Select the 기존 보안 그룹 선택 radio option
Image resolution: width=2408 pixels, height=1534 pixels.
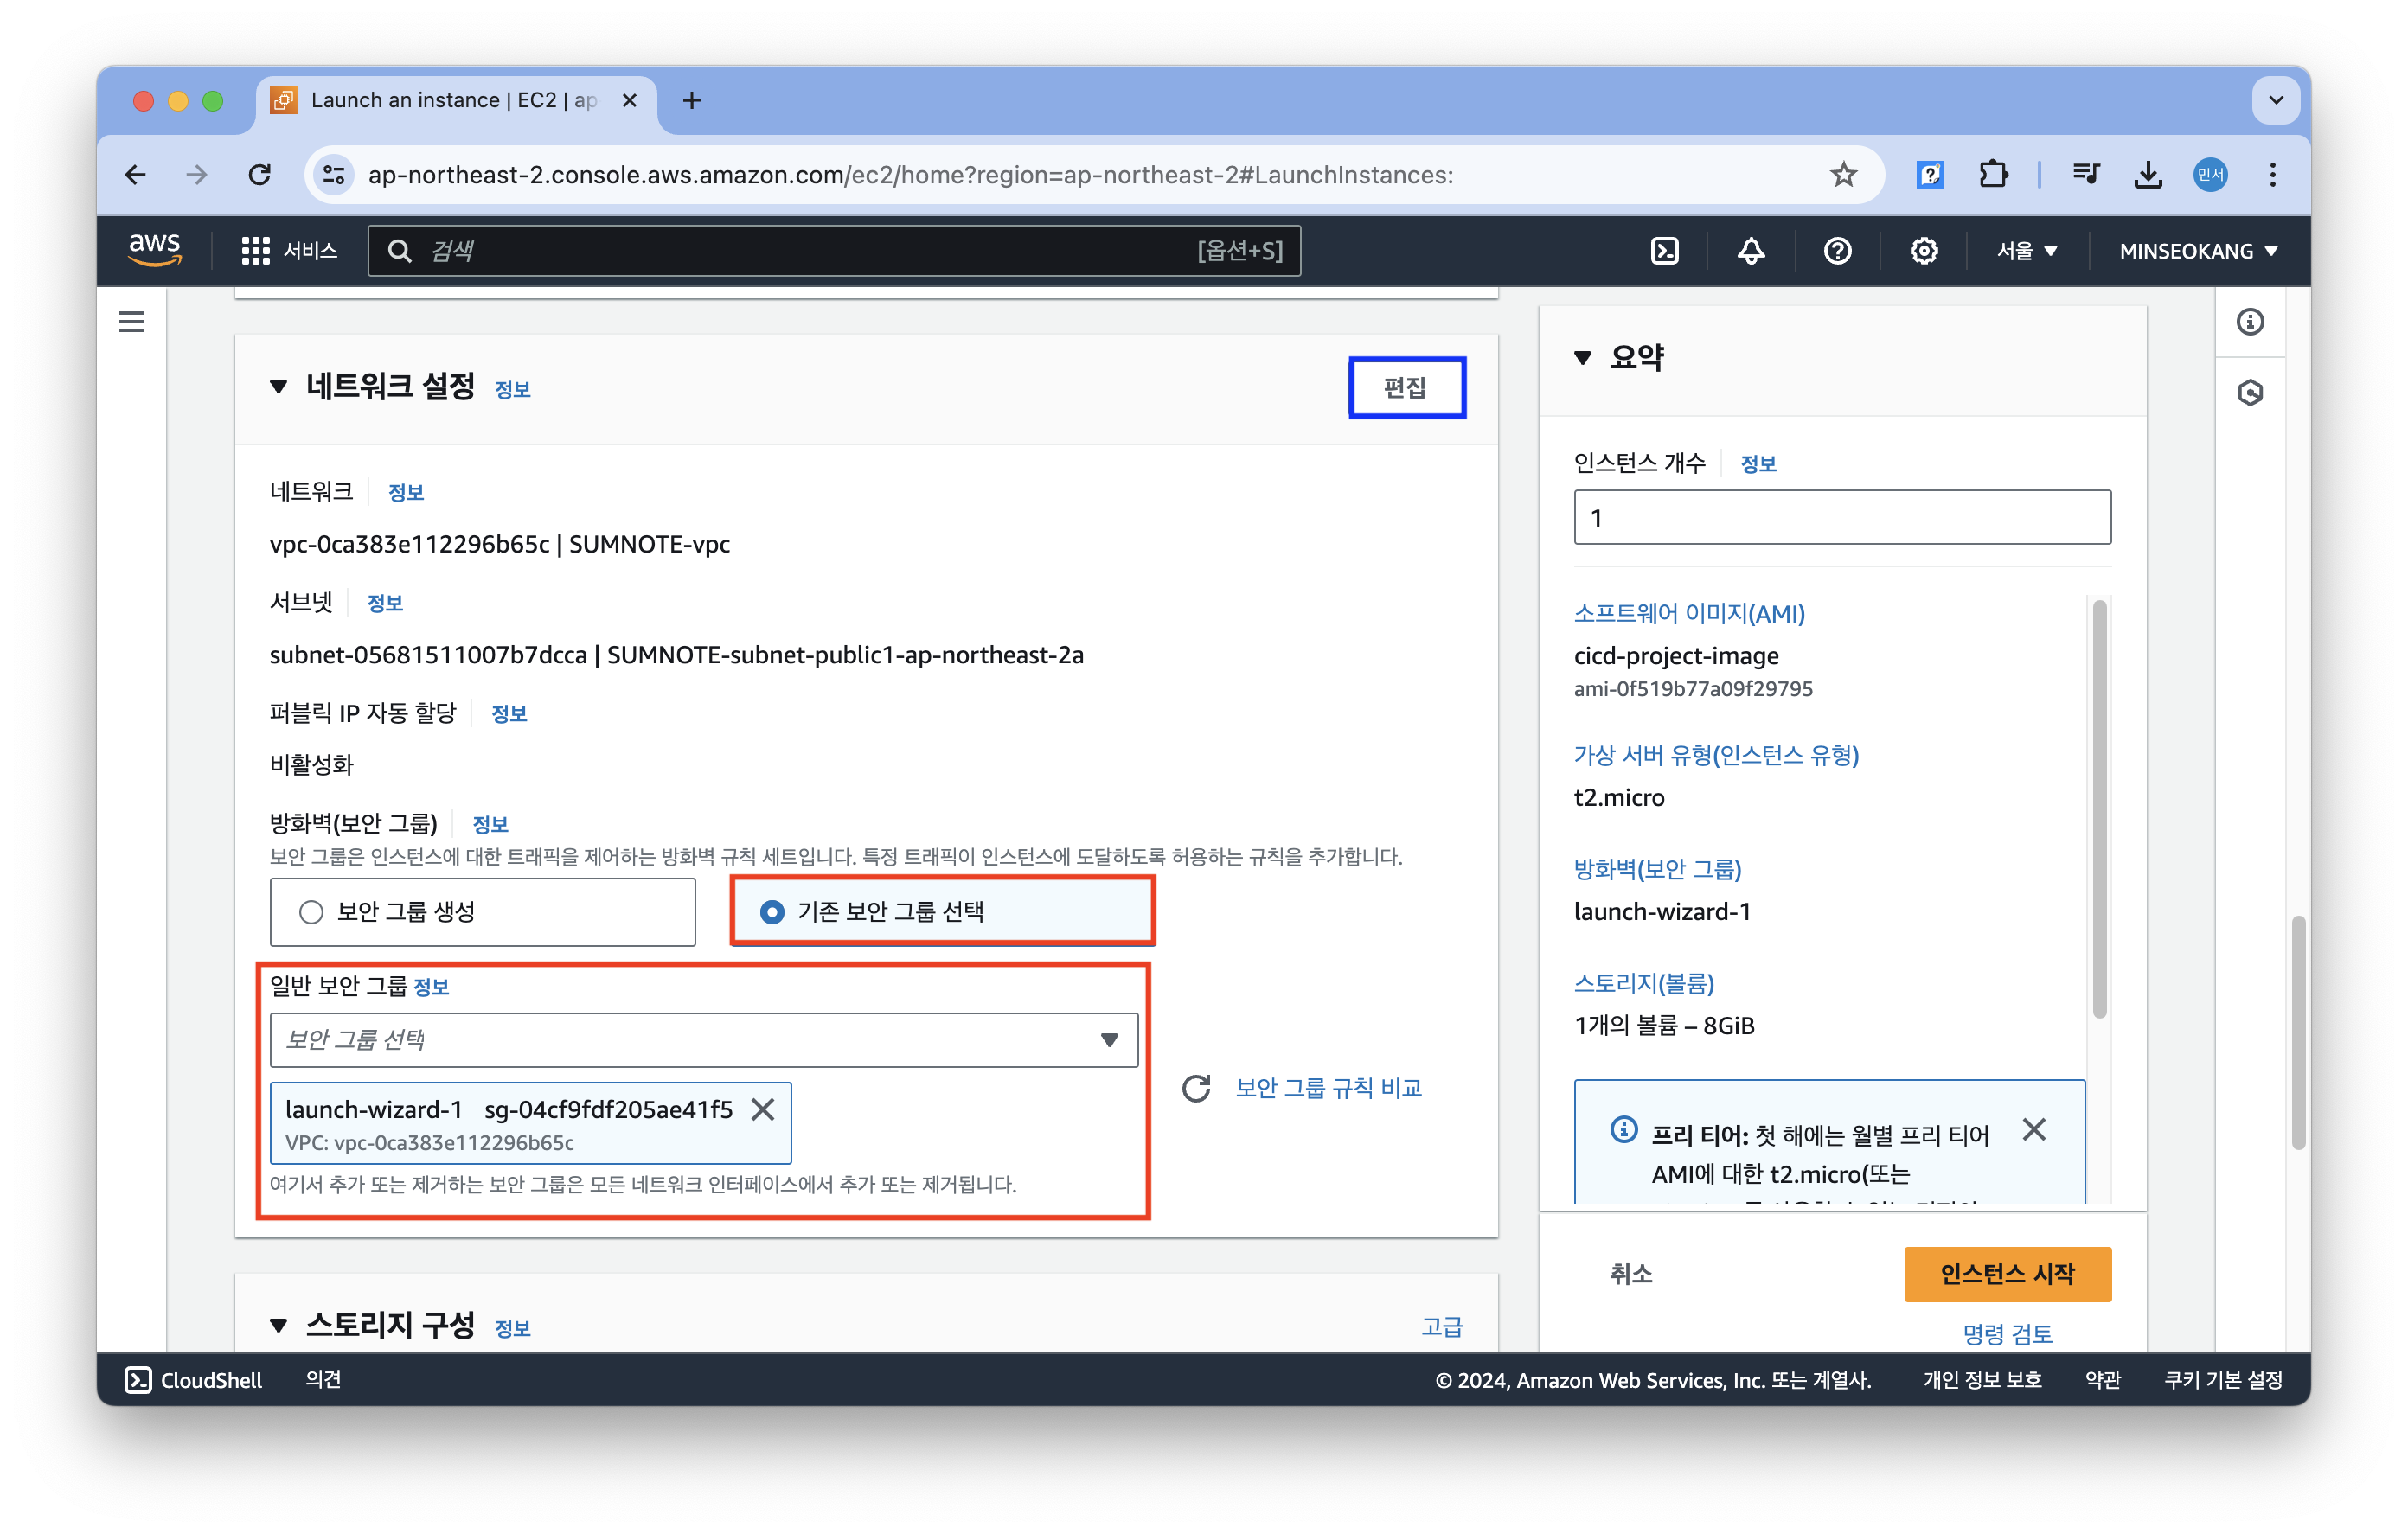tap(772, 912)
